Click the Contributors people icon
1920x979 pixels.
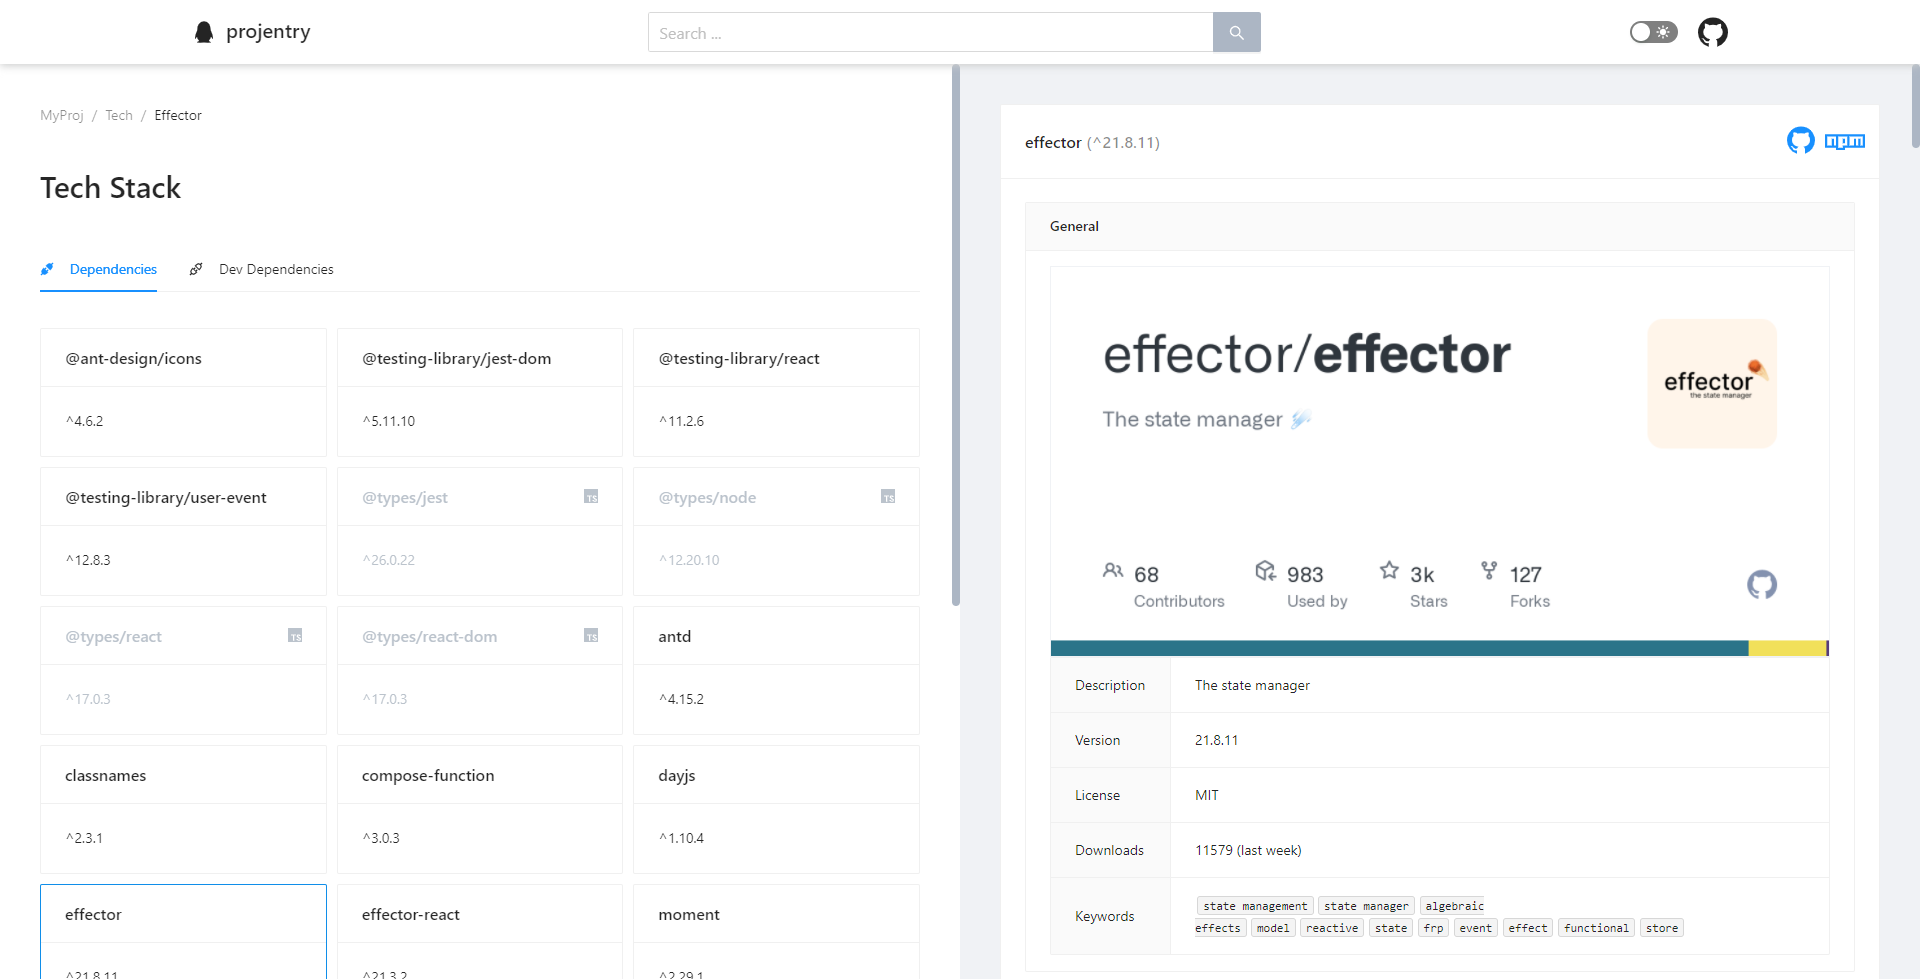pos(1113,571)
